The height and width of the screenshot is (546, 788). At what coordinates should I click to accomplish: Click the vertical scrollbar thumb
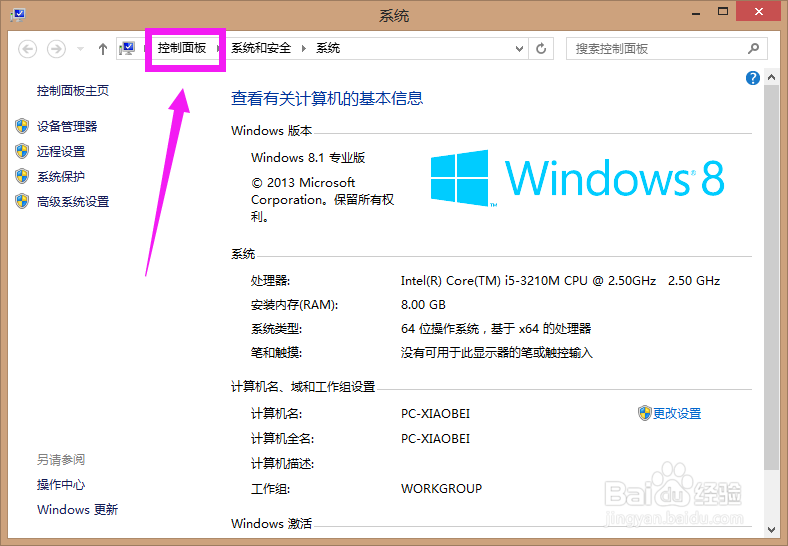point(771,278)
